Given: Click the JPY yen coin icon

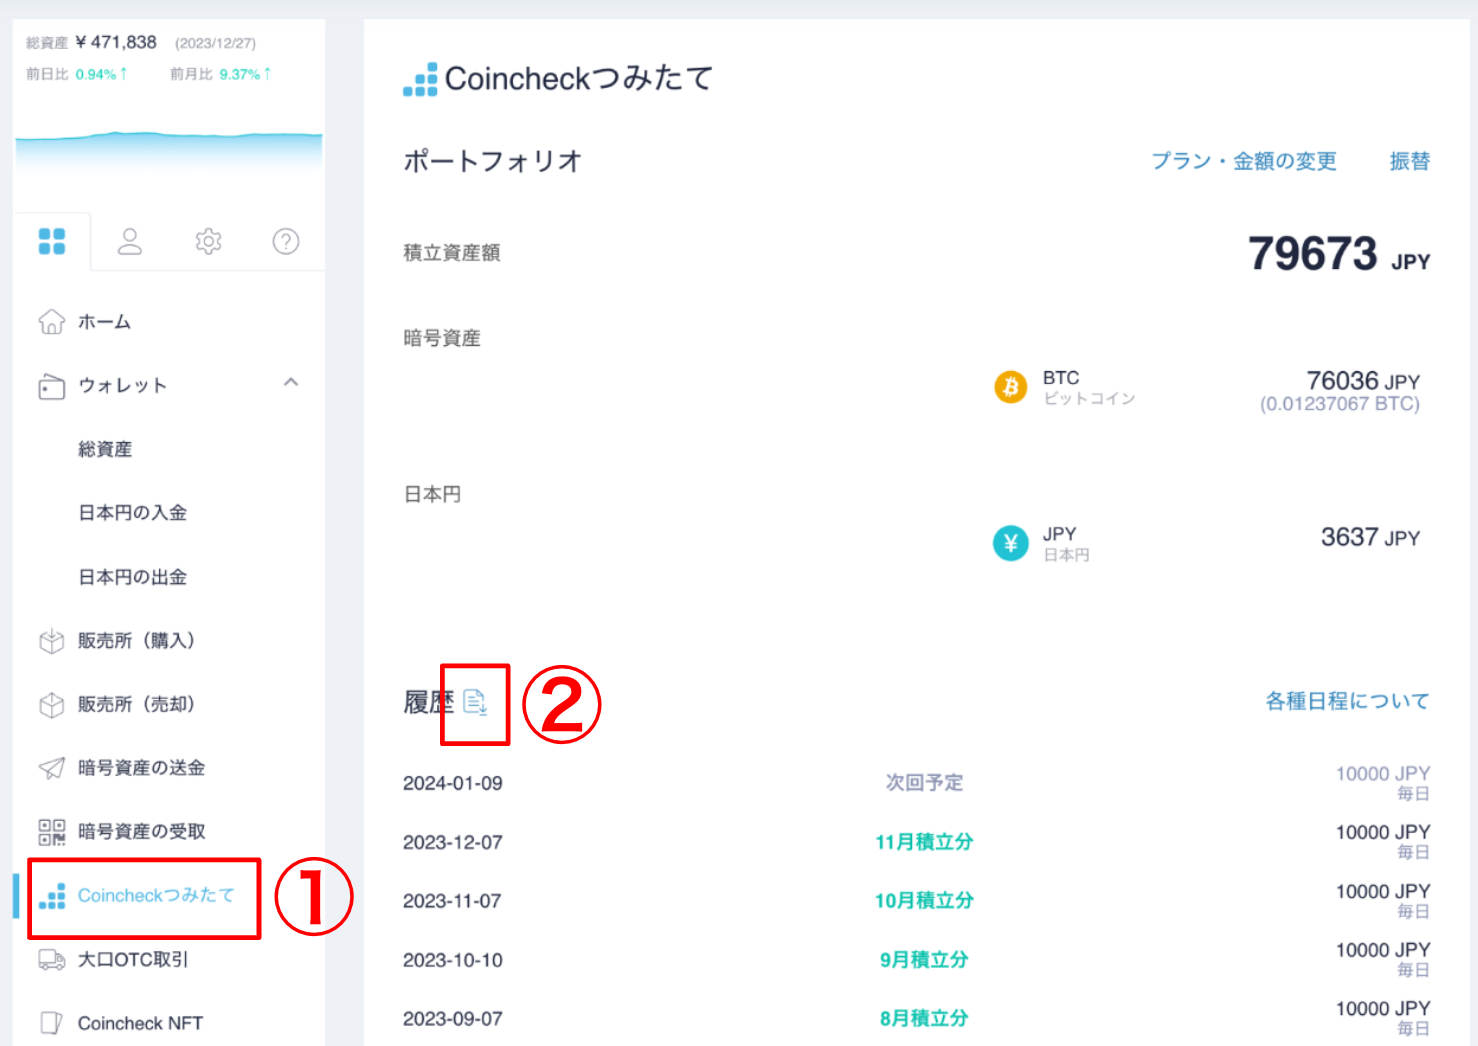Looking at the screenshot, I should (x=1010, y=543).
